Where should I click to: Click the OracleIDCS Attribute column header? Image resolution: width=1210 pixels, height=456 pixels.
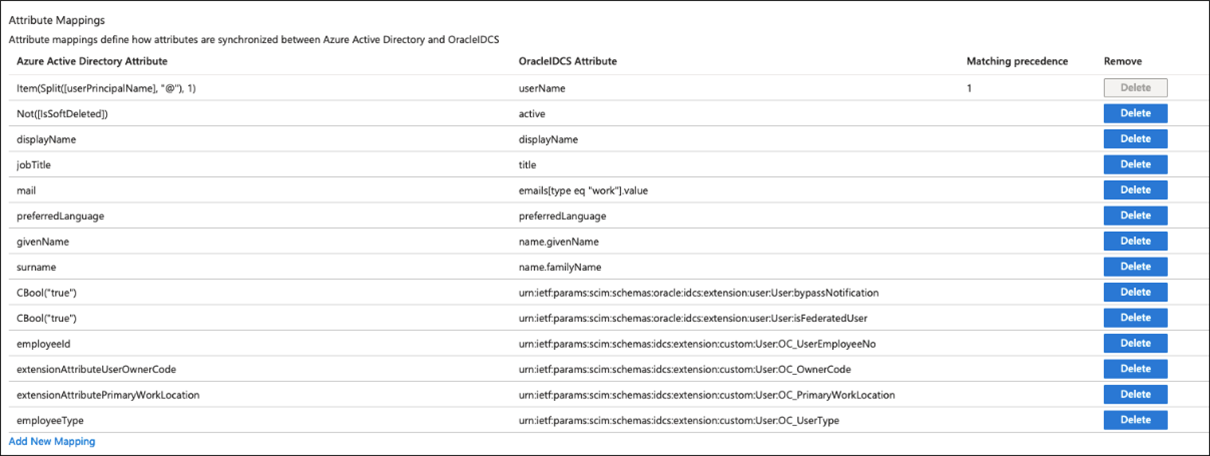coord(568,61)
